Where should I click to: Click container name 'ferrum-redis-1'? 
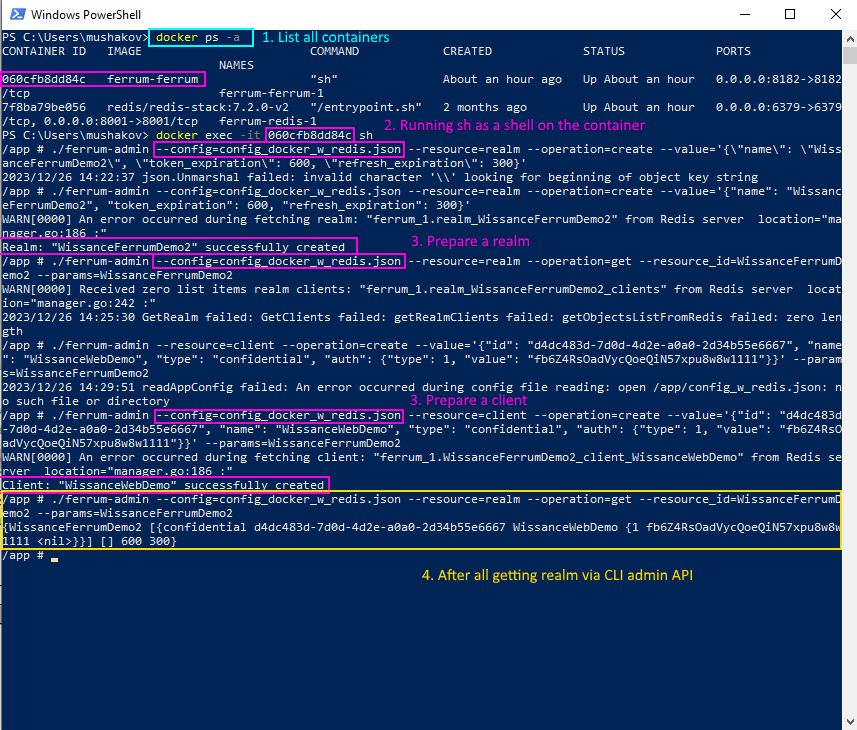[268, 121]
